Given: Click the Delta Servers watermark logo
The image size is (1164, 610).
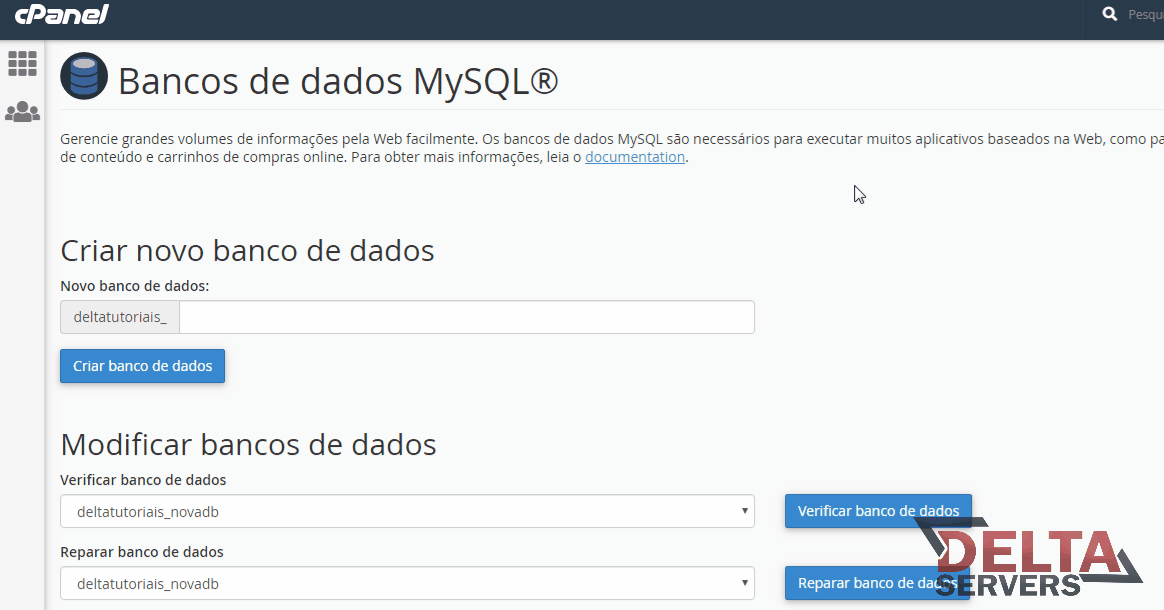Looking at the screenshot, I should click(1030, 562).
